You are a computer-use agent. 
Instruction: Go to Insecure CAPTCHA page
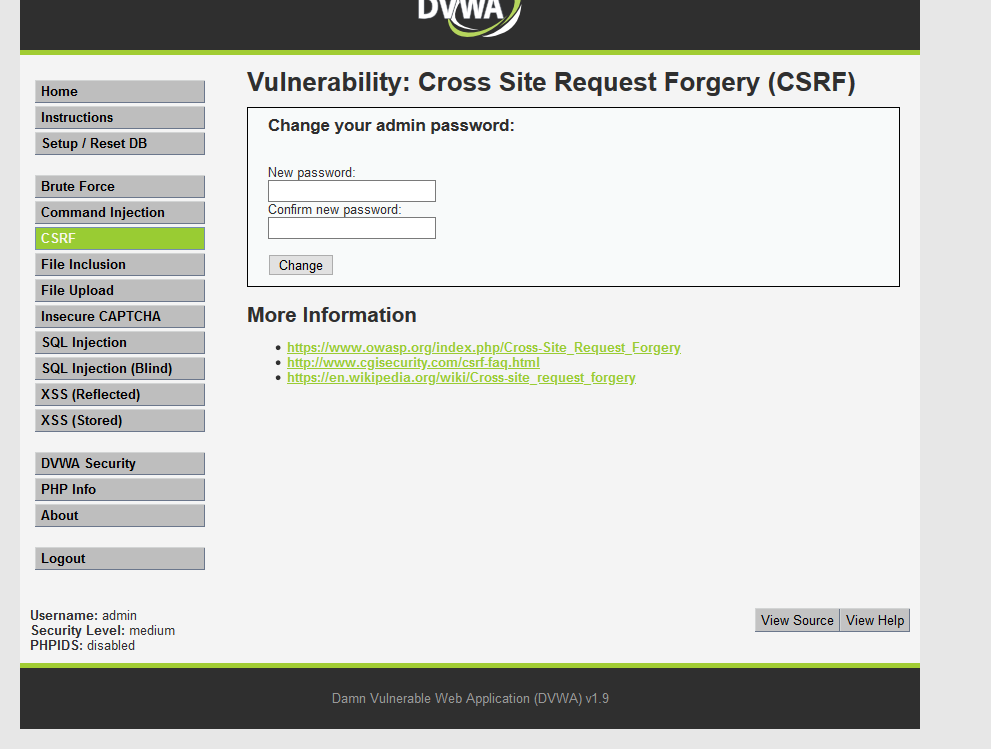coord(120,316)
